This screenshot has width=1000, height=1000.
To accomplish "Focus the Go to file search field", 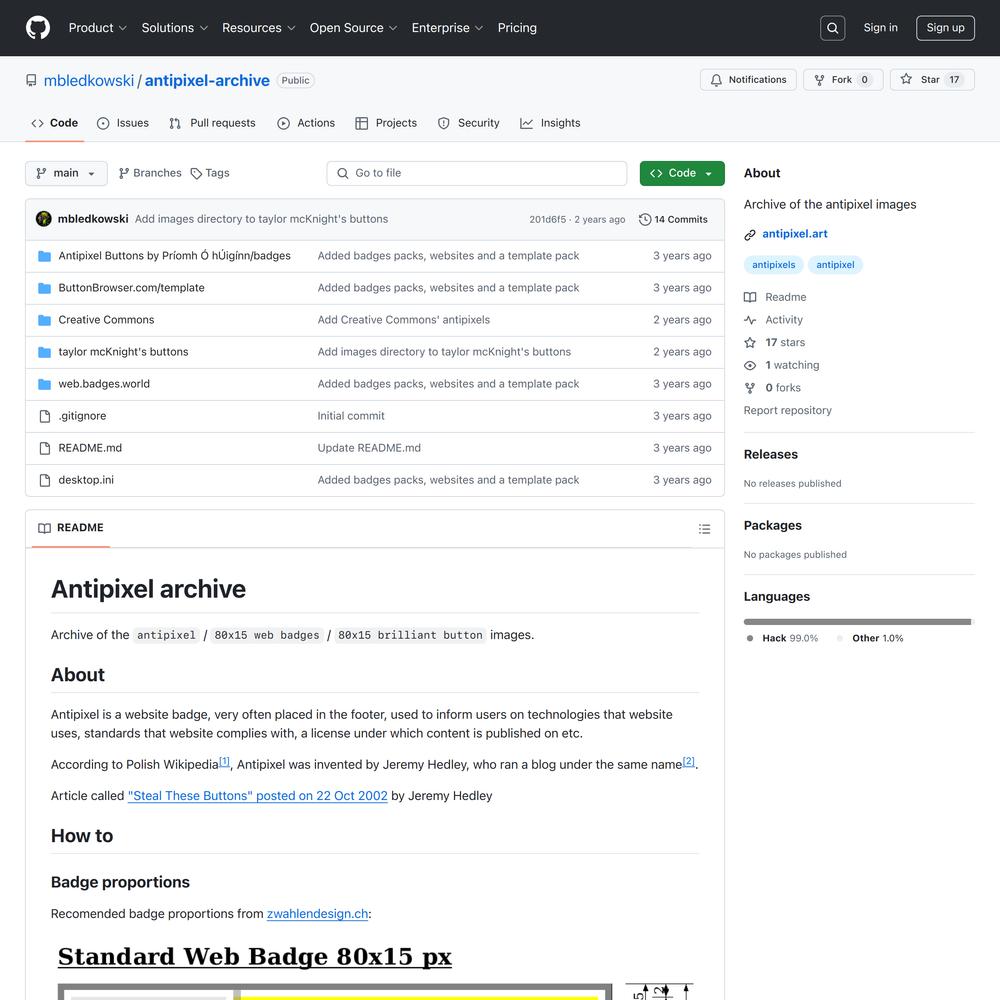I will point(477,173).
